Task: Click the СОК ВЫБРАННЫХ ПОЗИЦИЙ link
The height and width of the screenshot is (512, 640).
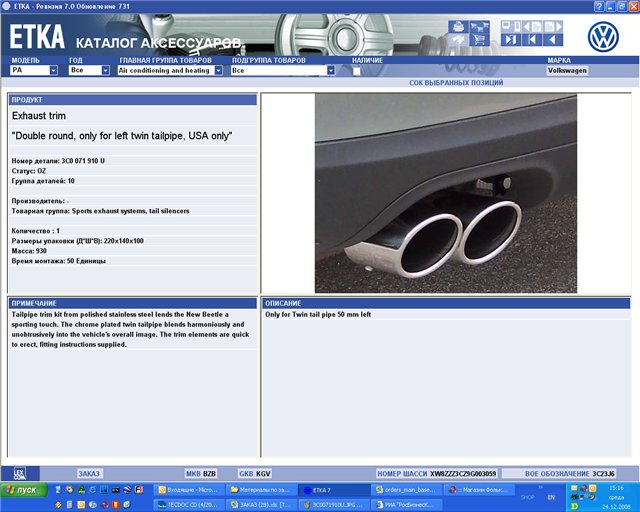Action: click(456, 82)
